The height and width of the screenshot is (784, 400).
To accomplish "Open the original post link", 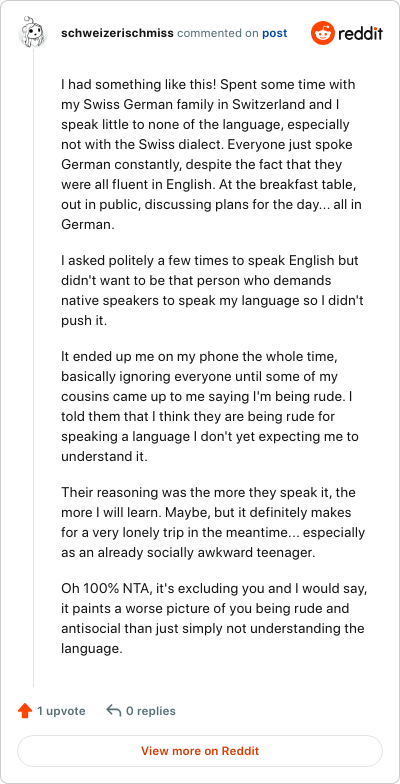I will 274,34.
